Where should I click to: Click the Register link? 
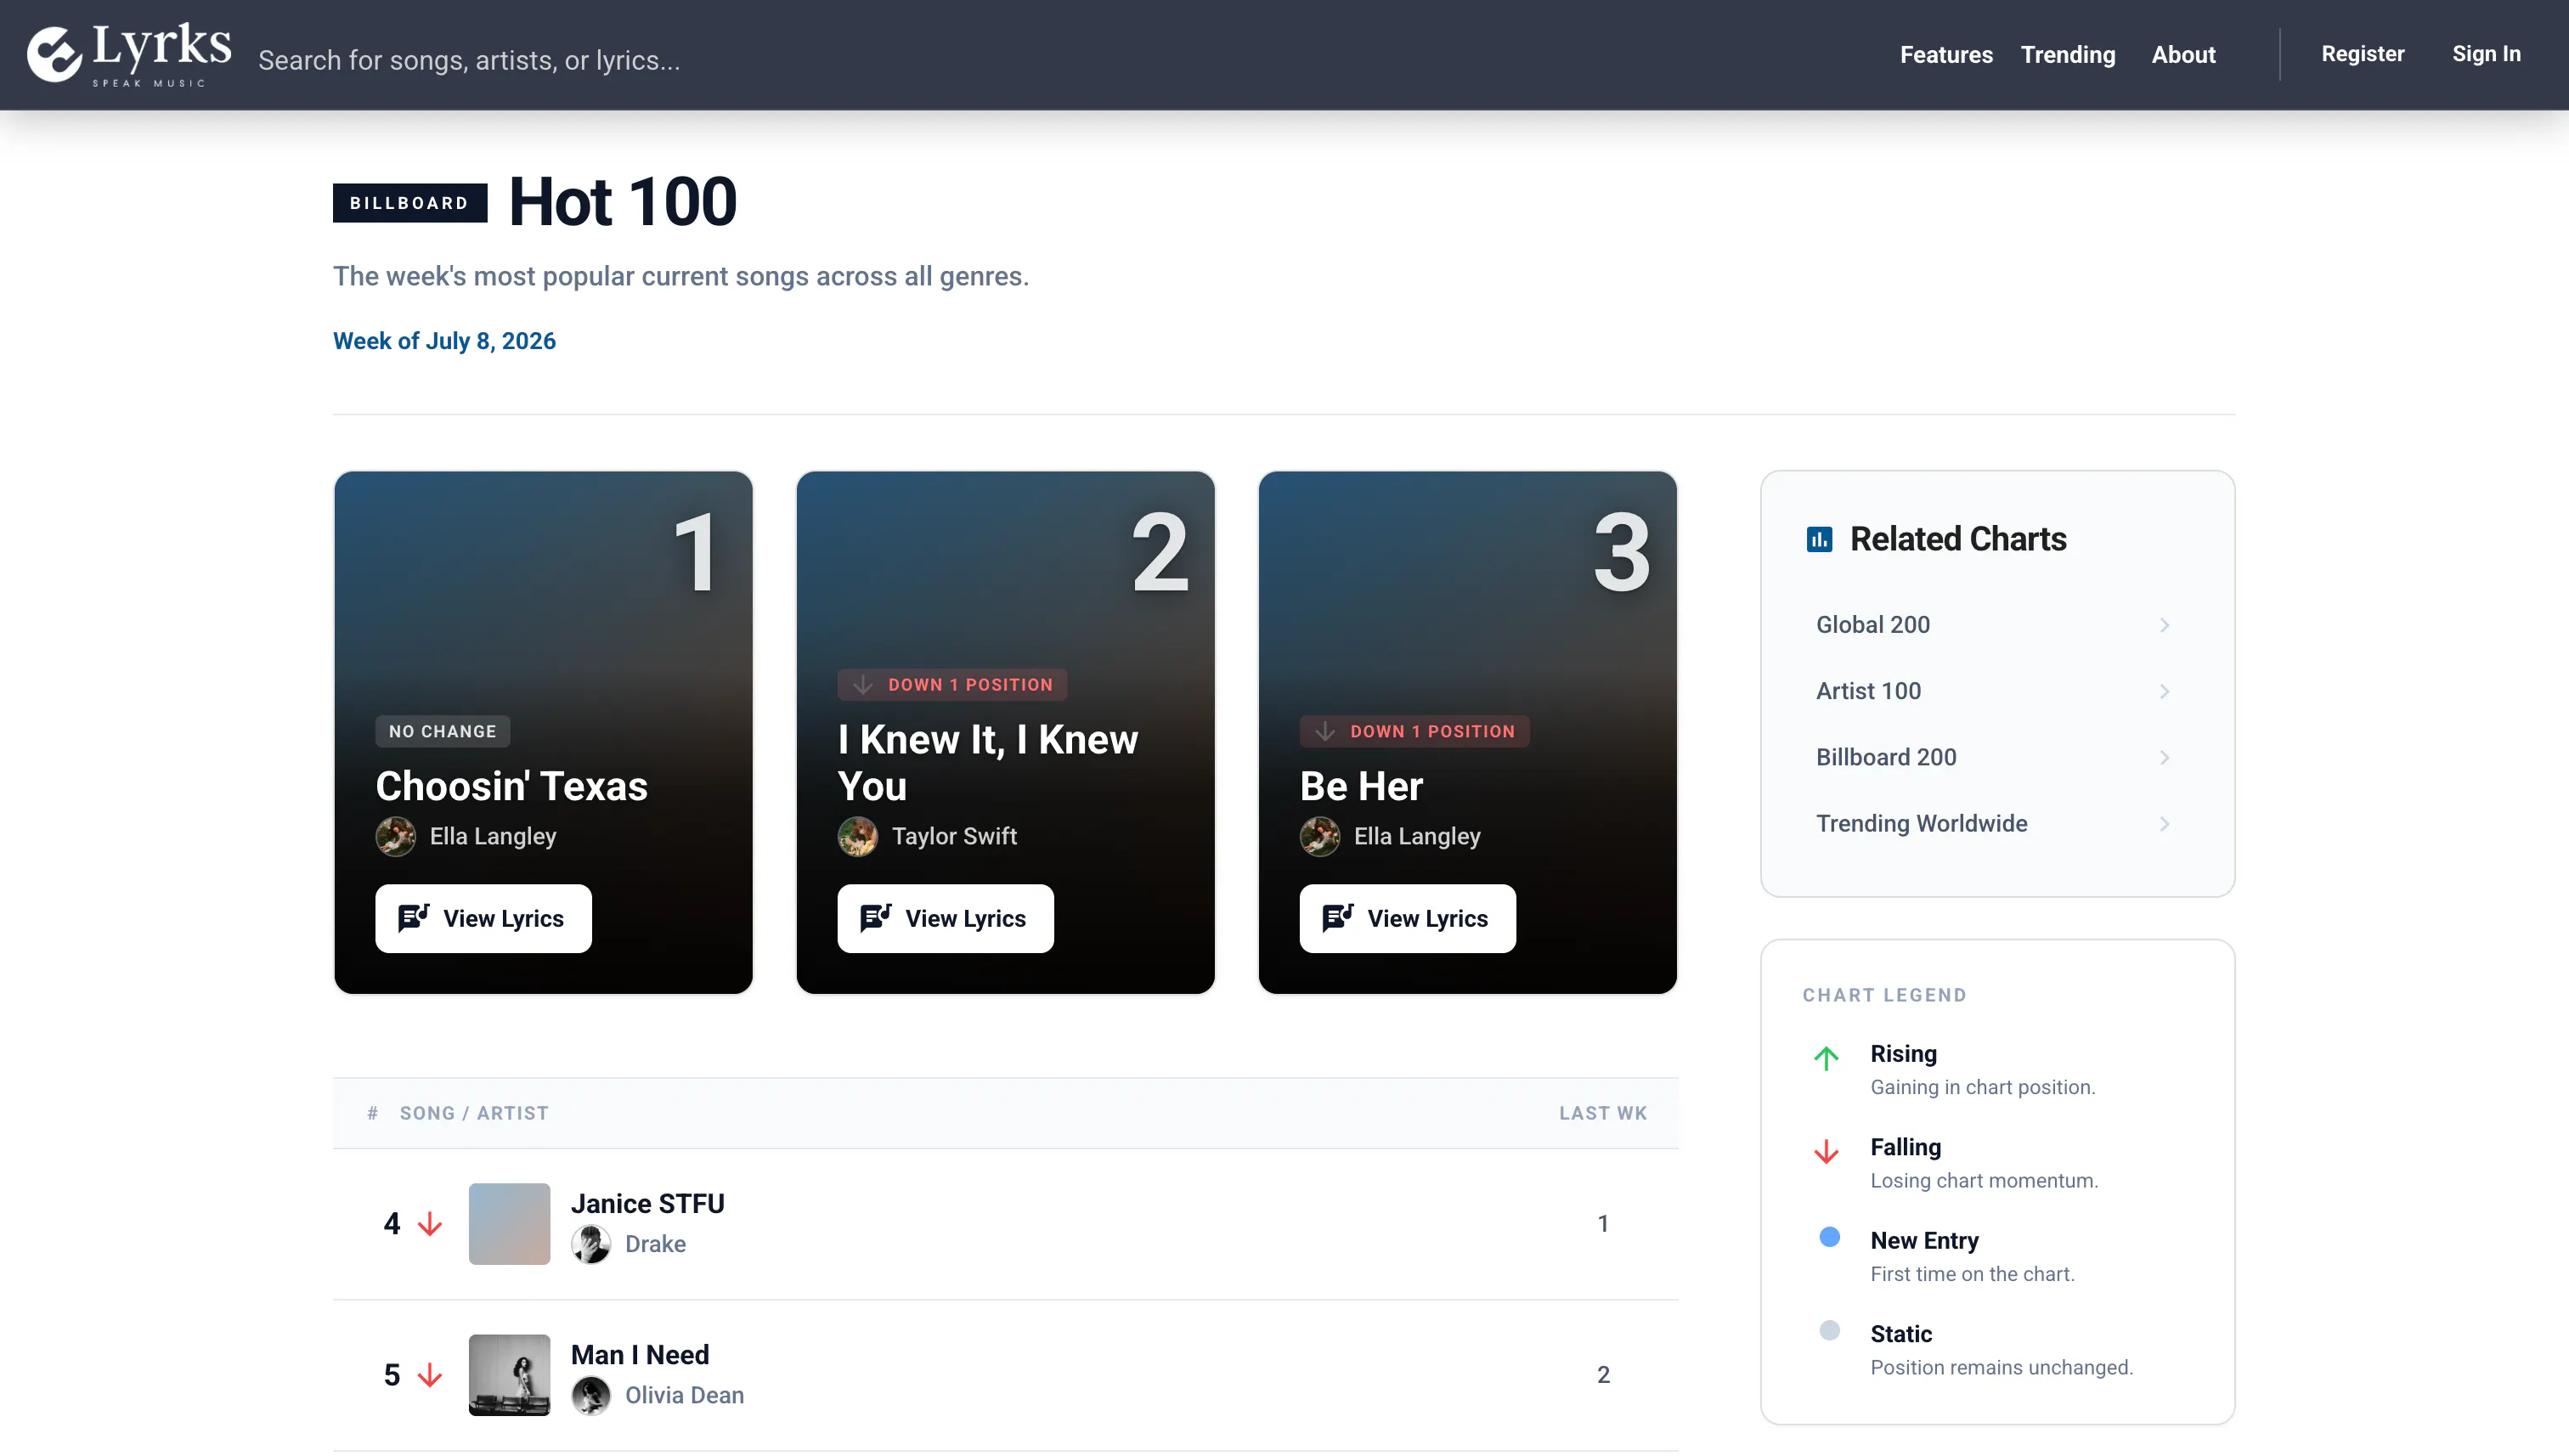coord(2362,54)
